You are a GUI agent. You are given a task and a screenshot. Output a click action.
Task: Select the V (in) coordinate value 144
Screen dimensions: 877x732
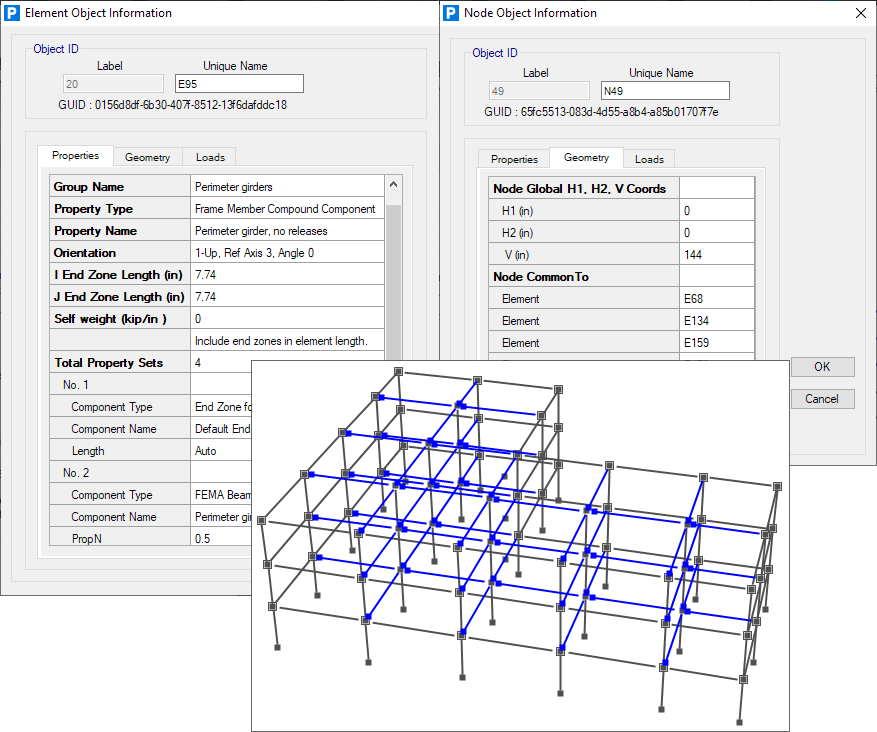click(716, 255)
